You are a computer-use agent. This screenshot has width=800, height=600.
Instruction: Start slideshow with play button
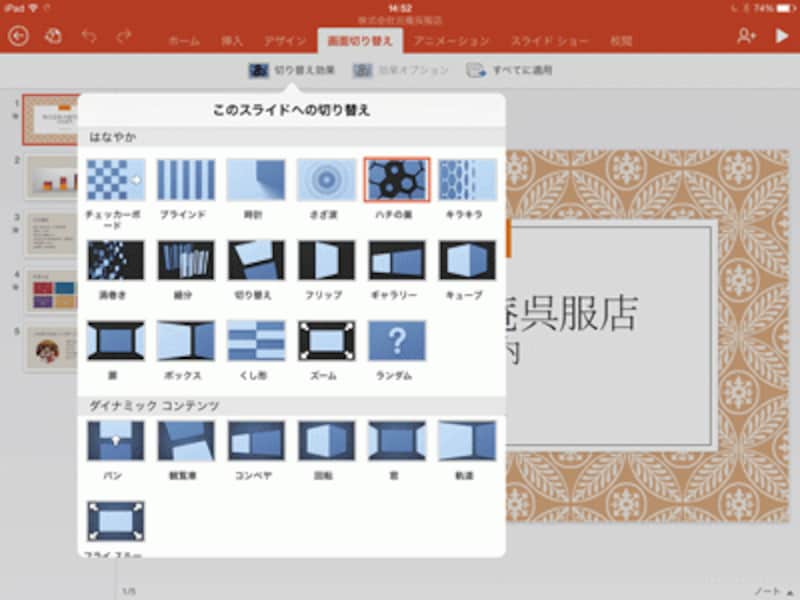[782, 36]
